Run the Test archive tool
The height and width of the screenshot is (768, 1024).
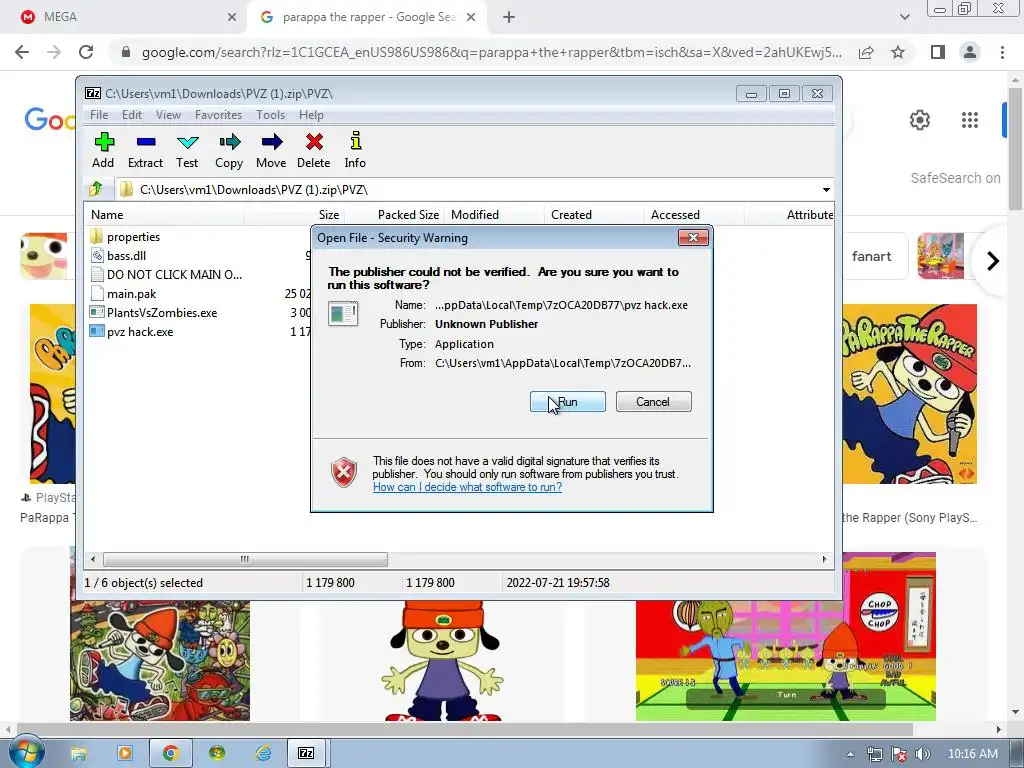(x=187, y=150)
